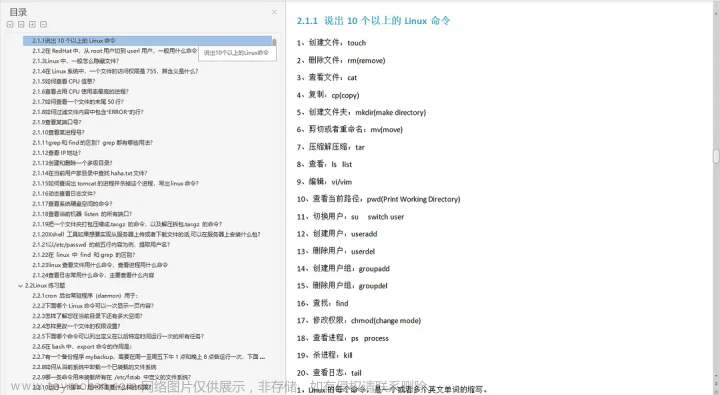Click the document heading 2.1.1 说出10个以上的Linux命令
Image resolution: width=720 pixels, height=395 pixels.
click(373, 21)
